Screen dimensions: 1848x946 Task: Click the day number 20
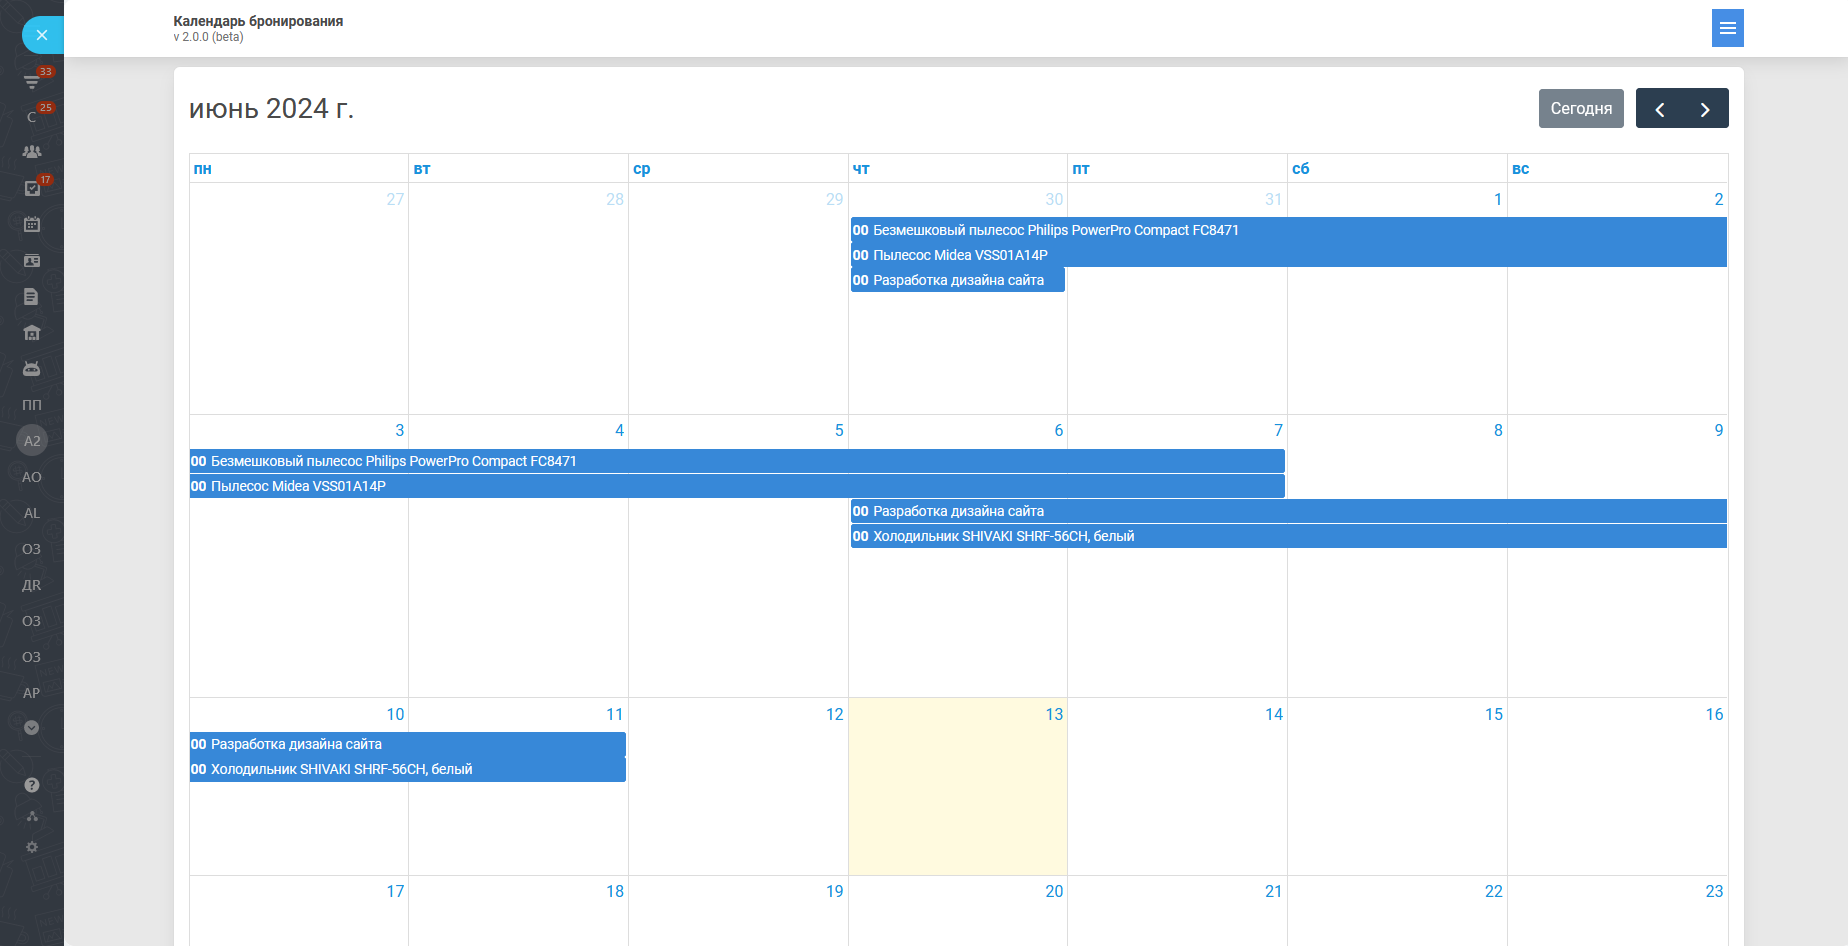click(x=1054, y=891)
